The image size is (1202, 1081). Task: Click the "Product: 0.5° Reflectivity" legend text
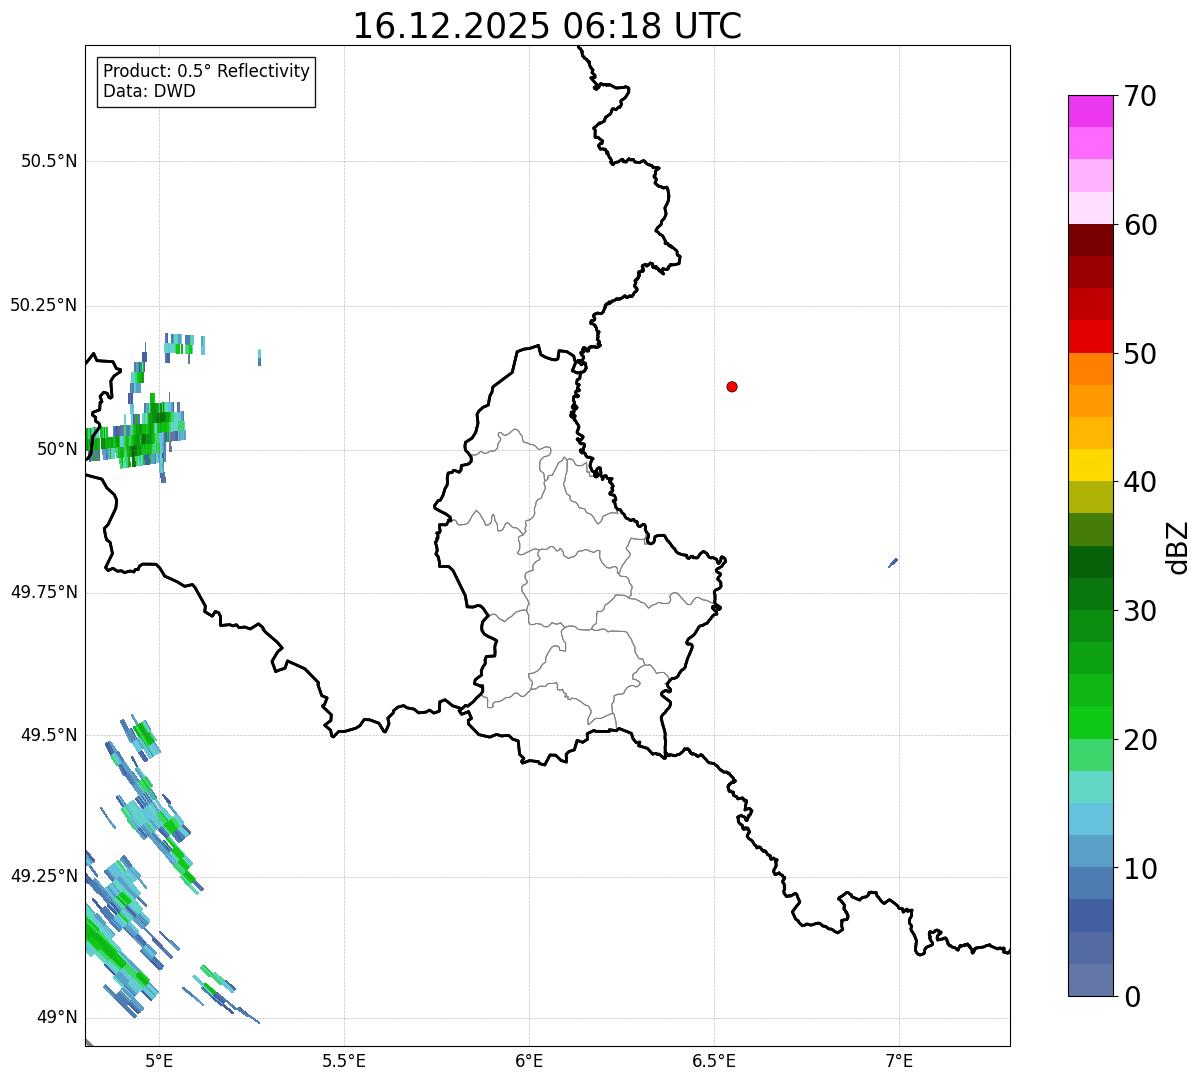point(206,71)
